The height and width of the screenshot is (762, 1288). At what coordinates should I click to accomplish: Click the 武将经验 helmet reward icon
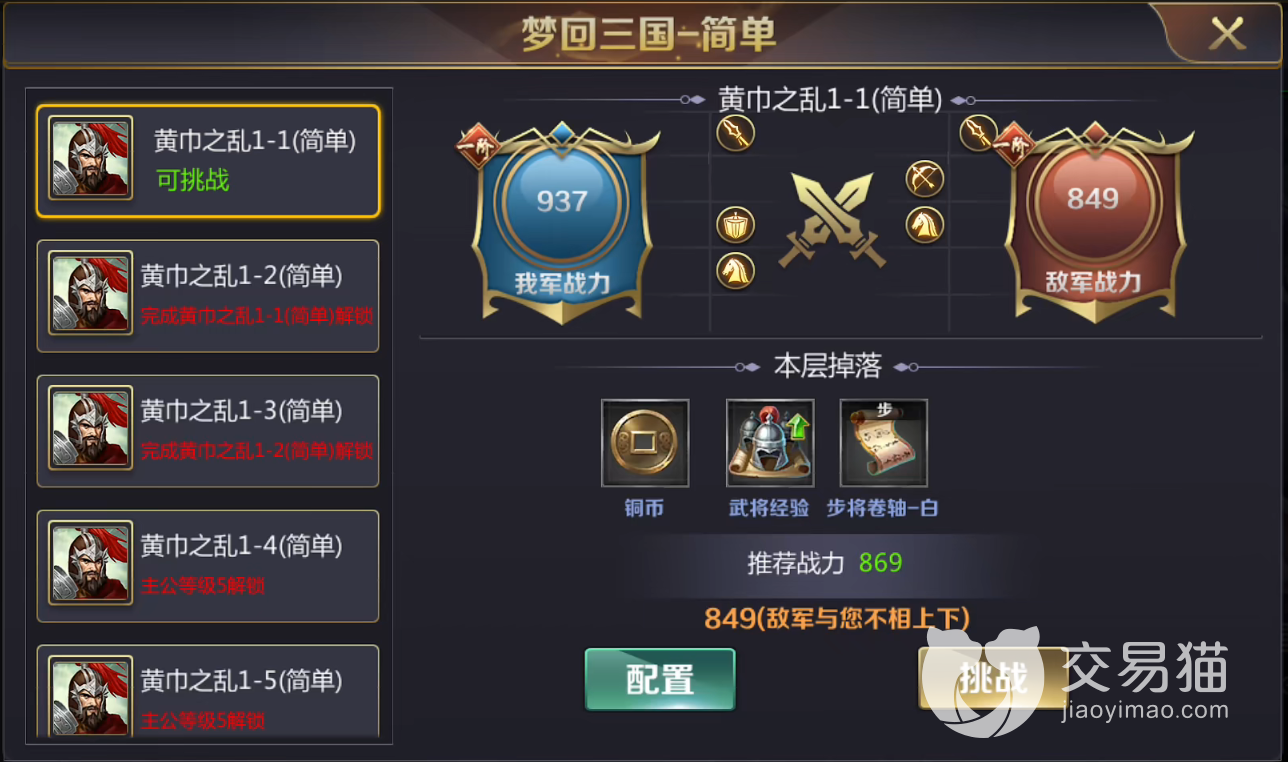tap(769, 443)
